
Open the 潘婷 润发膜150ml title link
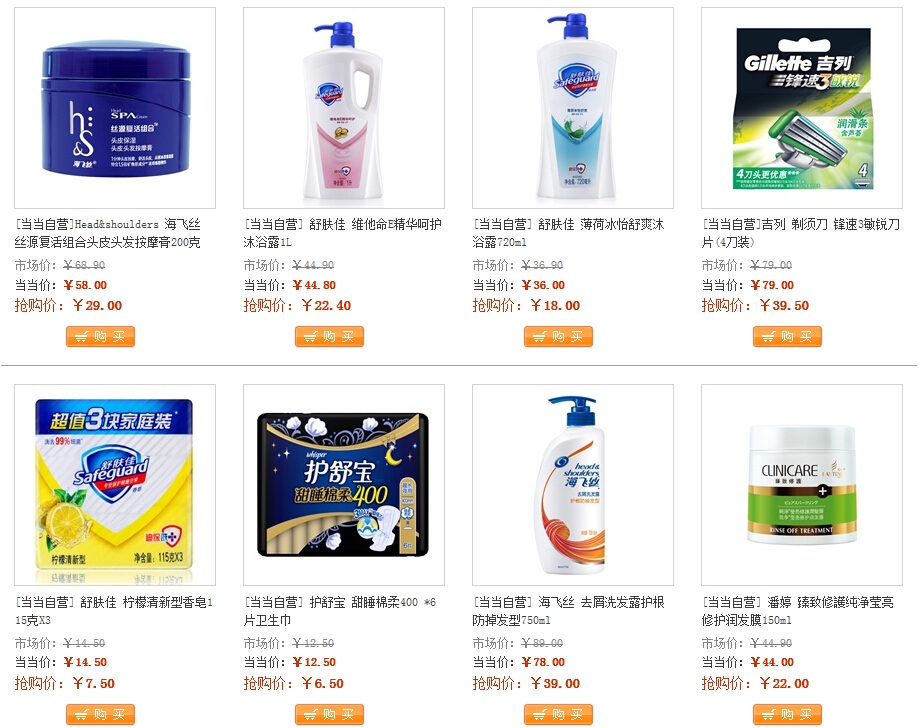pos(798,611)
